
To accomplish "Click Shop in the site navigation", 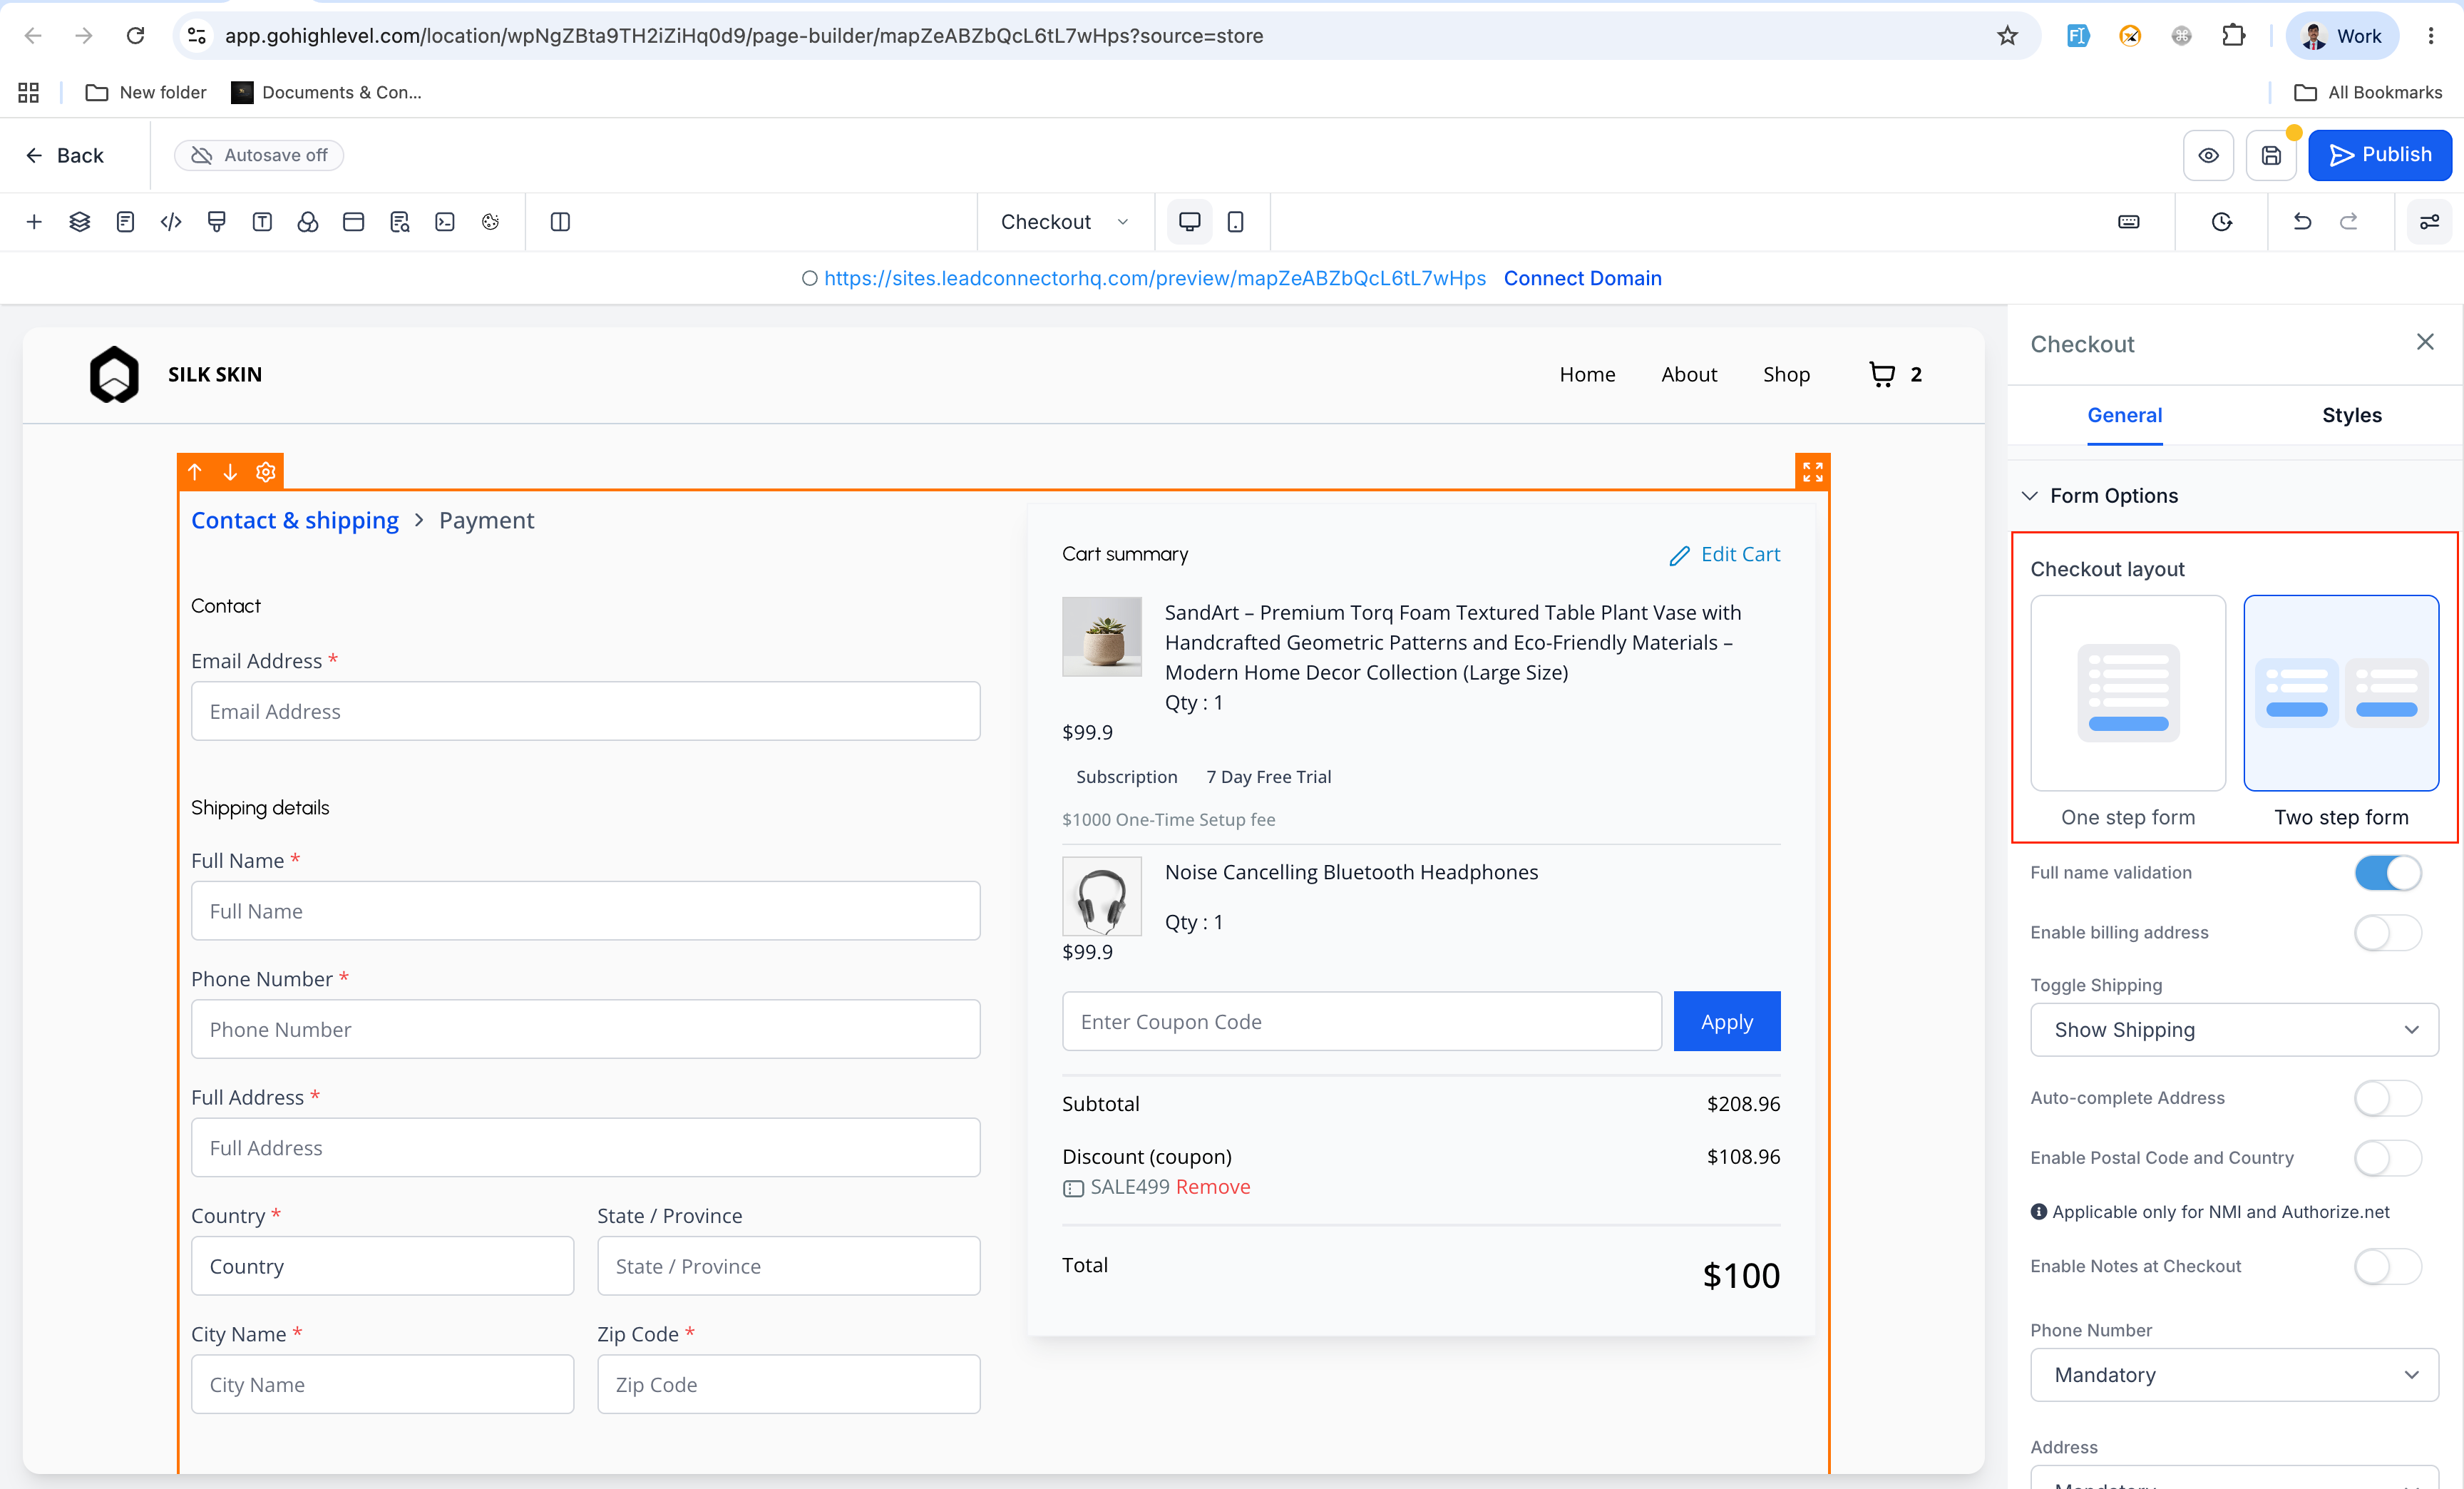I will [x=1786, y=374].
